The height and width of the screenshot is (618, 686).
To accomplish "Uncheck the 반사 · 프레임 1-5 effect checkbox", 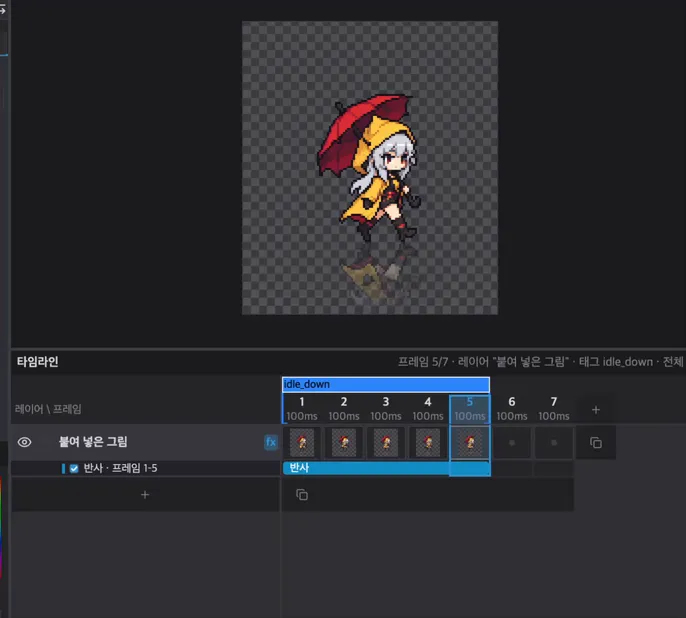I will pyautogui.click(x=74, y=468).
